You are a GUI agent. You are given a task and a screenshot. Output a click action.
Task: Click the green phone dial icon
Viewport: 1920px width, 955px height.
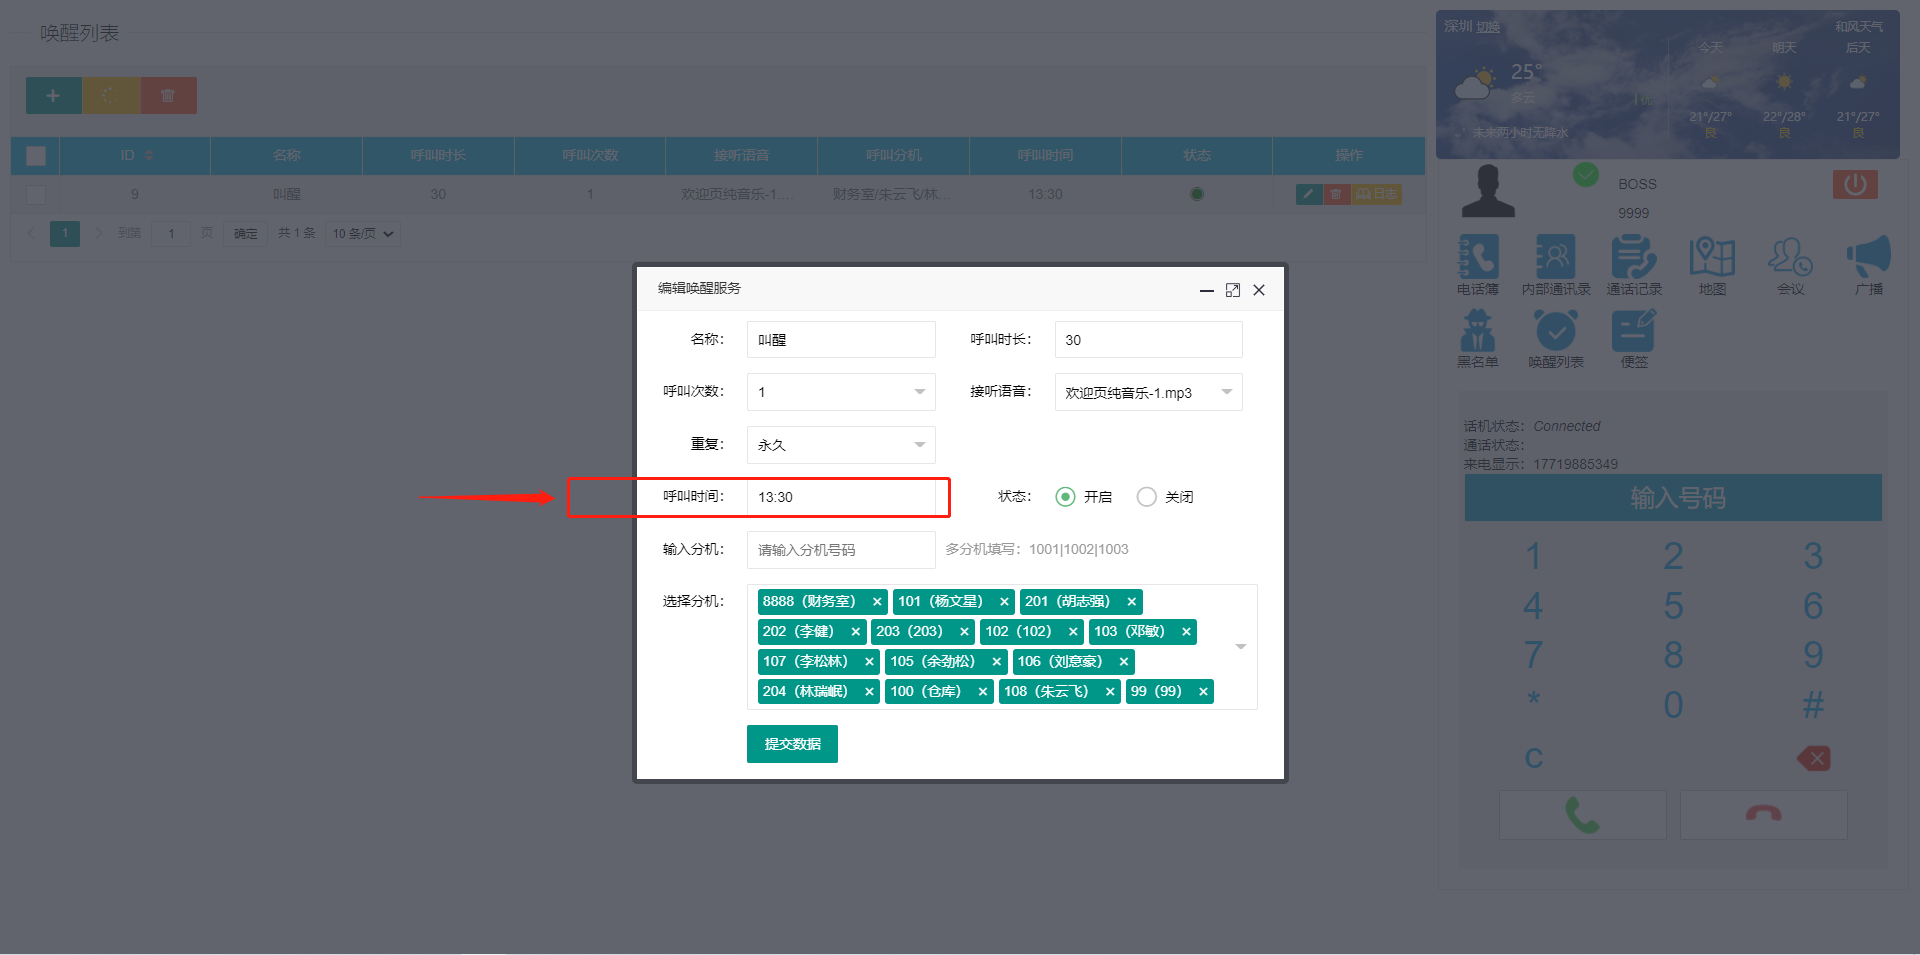coord(1582,815)
